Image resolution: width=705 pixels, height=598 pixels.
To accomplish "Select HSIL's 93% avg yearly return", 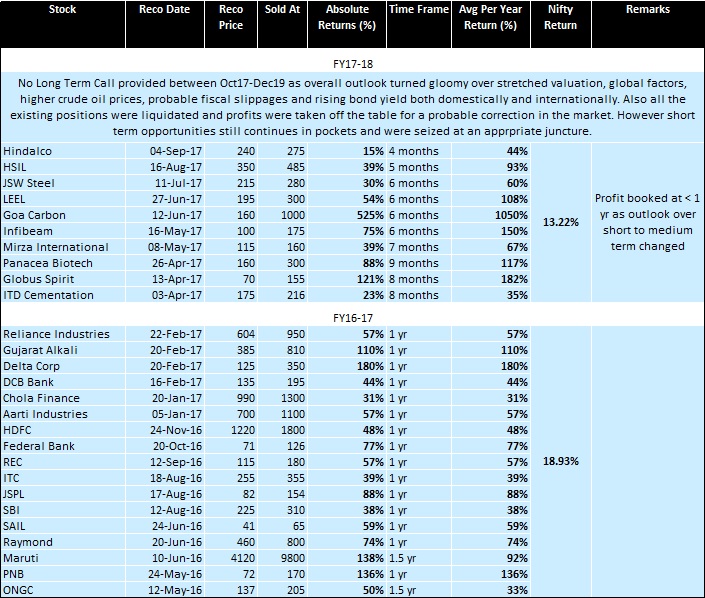I will click(x=517, y=167).
